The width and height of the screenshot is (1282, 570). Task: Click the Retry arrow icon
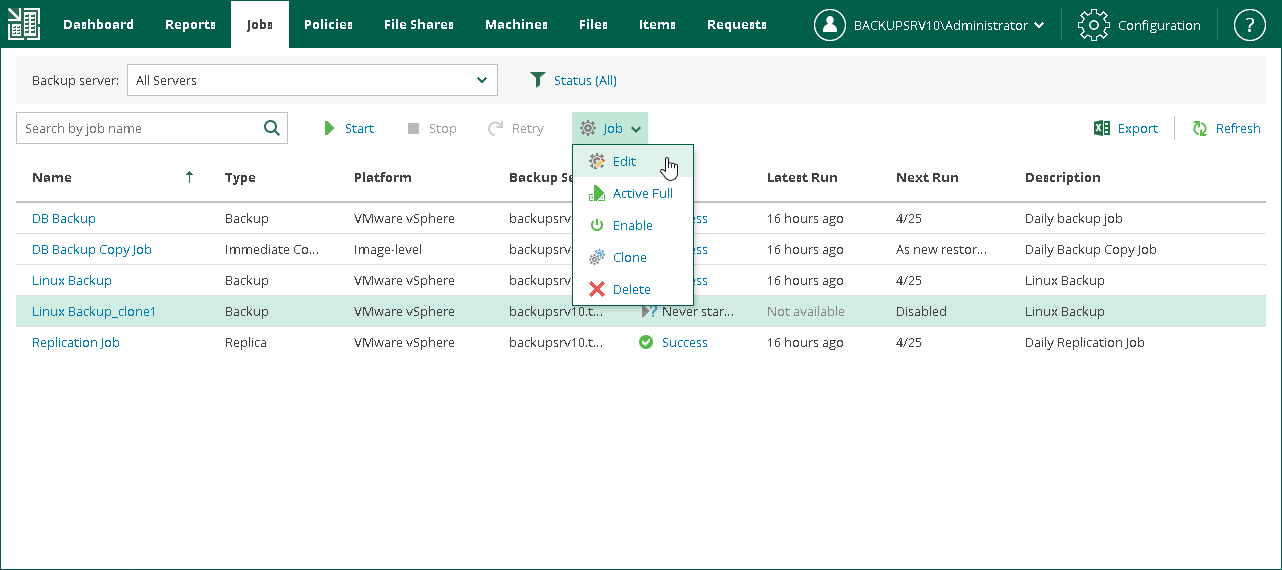pos(495,128)
